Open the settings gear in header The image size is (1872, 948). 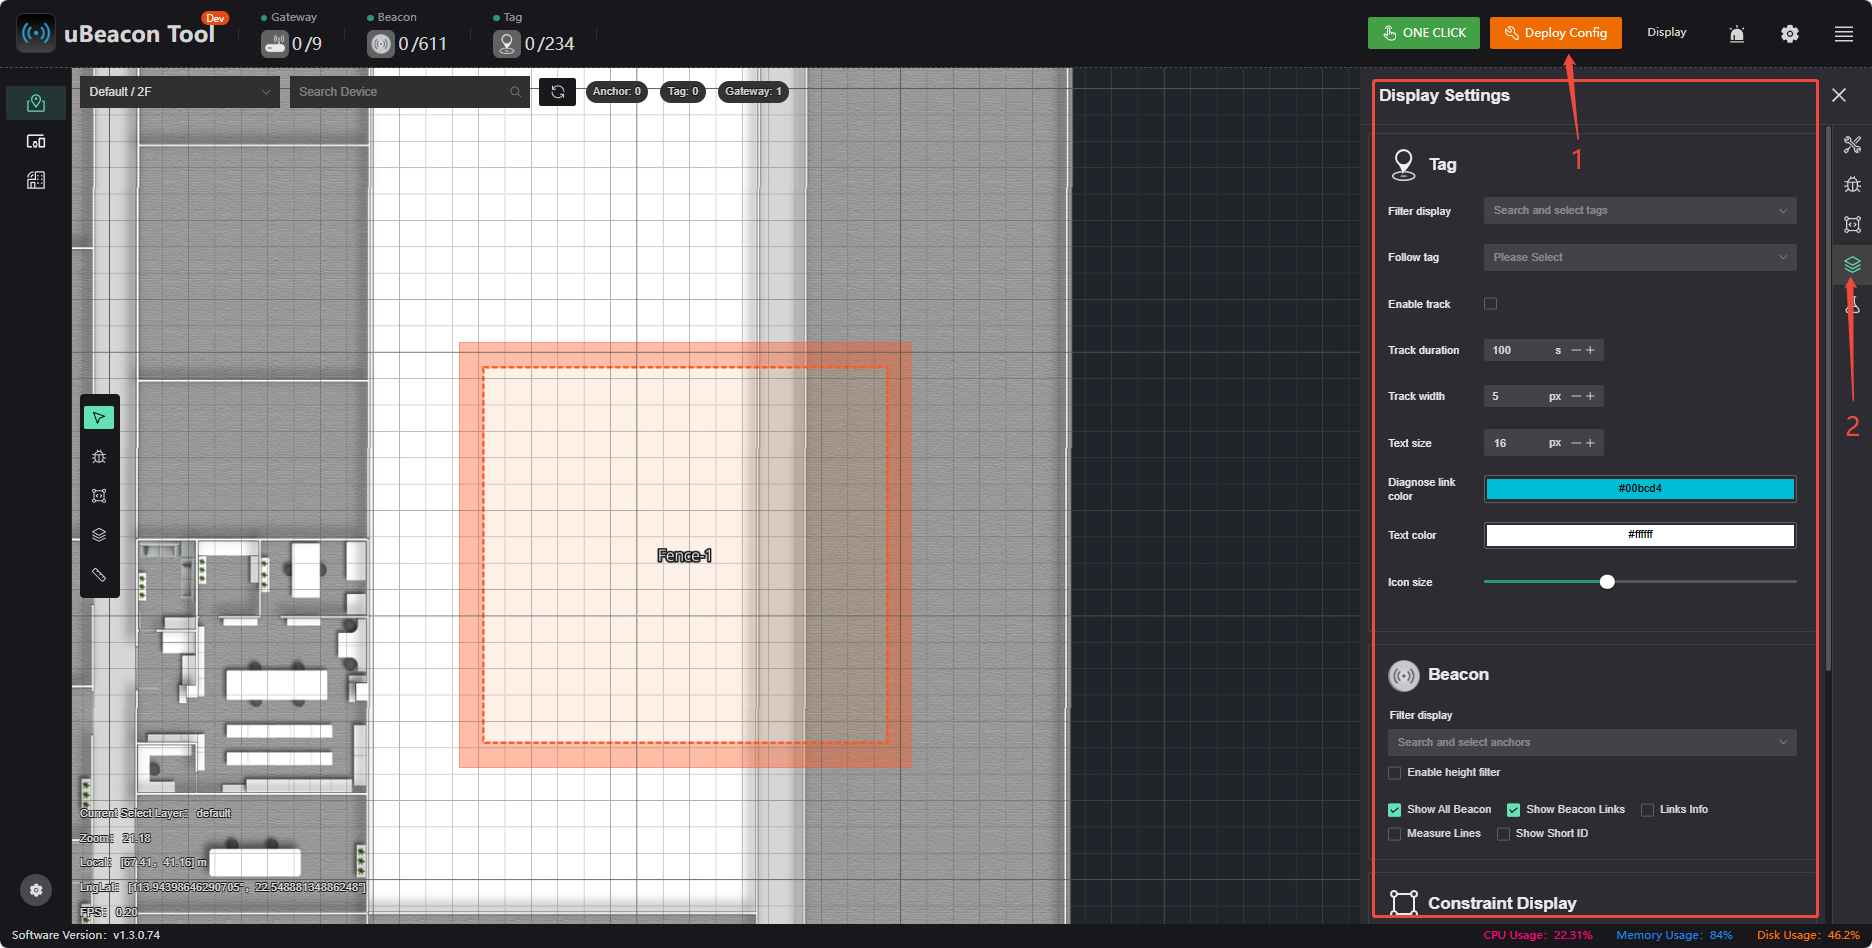[x=1790, y=34]
